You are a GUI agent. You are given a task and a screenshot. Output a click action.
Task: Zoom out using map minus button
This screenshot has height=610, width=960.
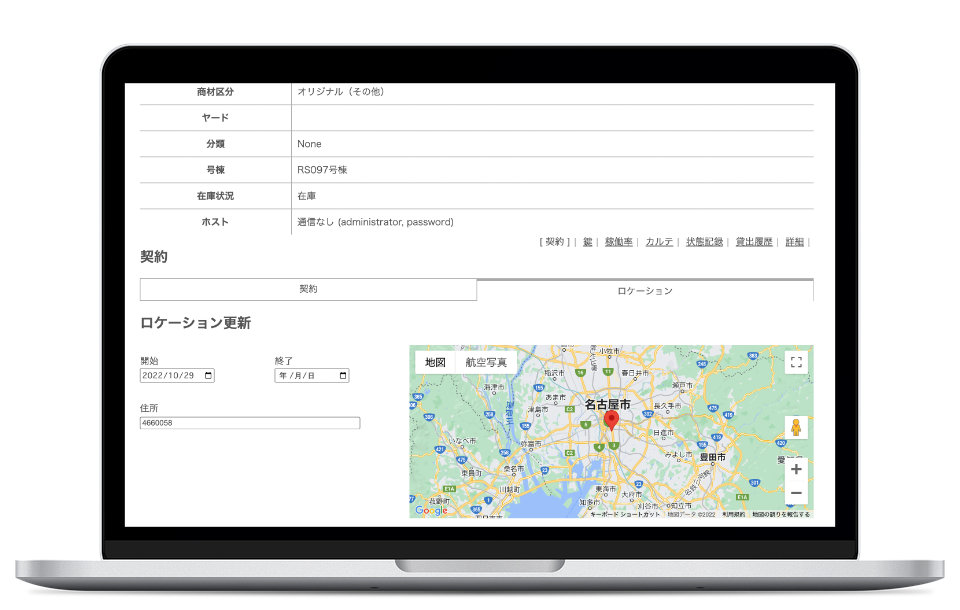(796, 493)
